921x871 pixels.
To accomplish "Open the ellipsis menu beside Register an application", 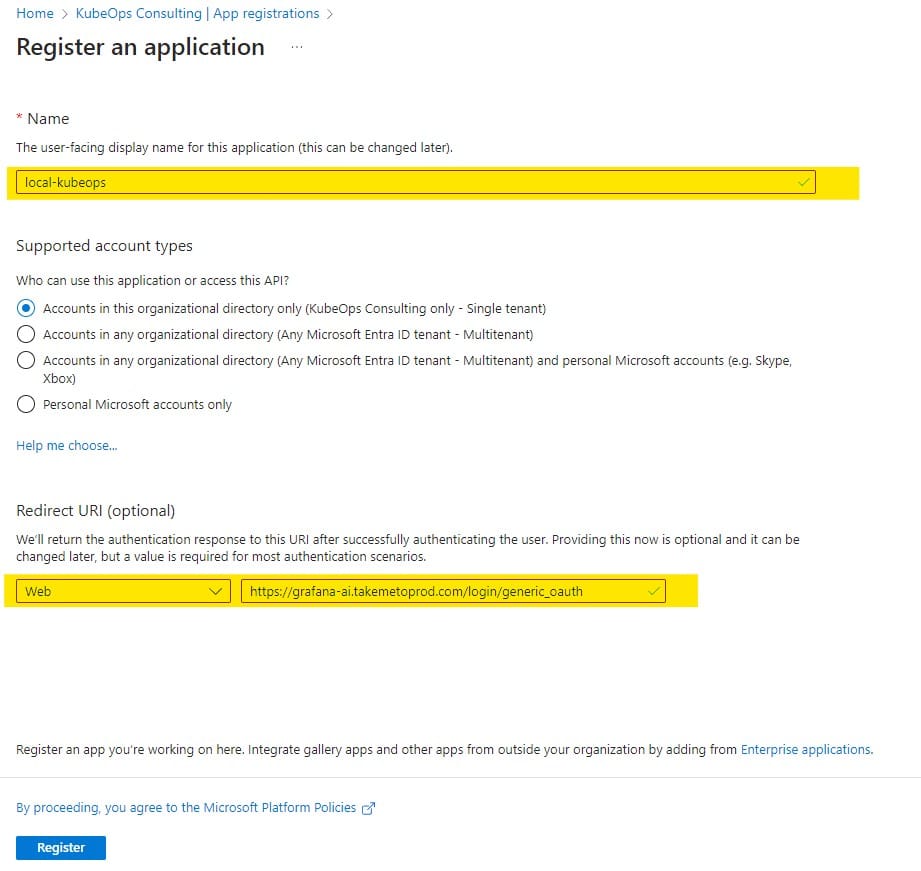I will pyautogui.click(x=297, y=47).
